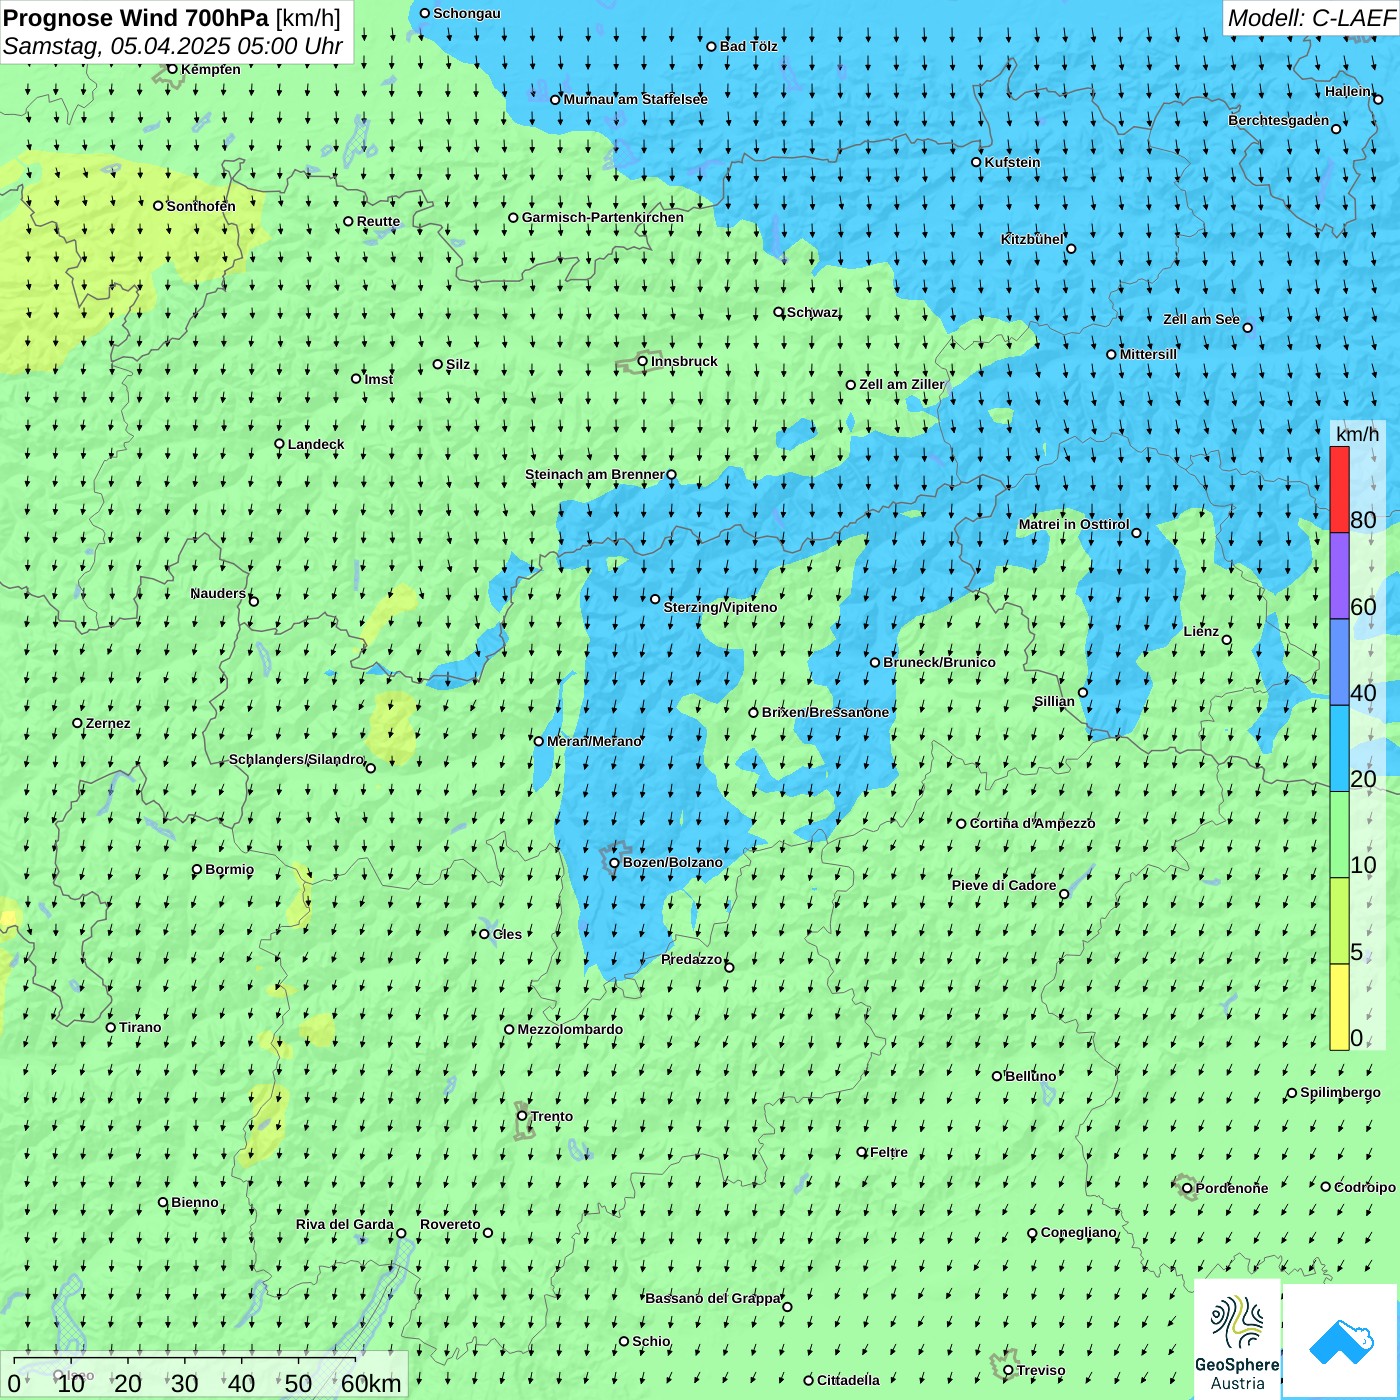1400x1400 pixels.
Task: Click the 60km mark on scale bar
Action: pos(370,1384)
